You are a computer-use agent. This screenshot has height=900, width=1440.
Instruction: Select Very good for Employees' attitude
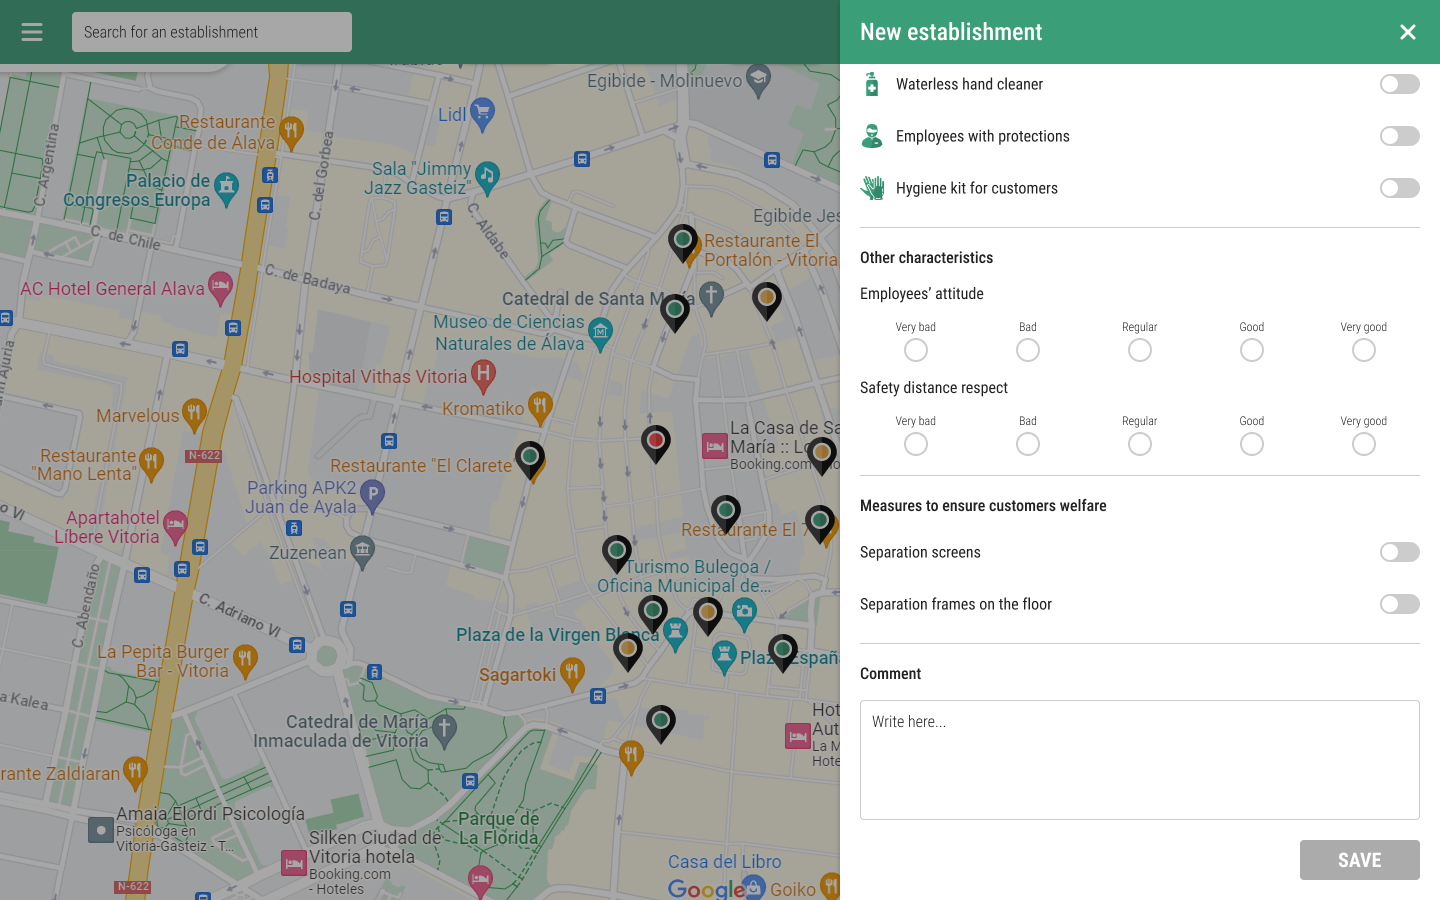[x=1364, y=350]
